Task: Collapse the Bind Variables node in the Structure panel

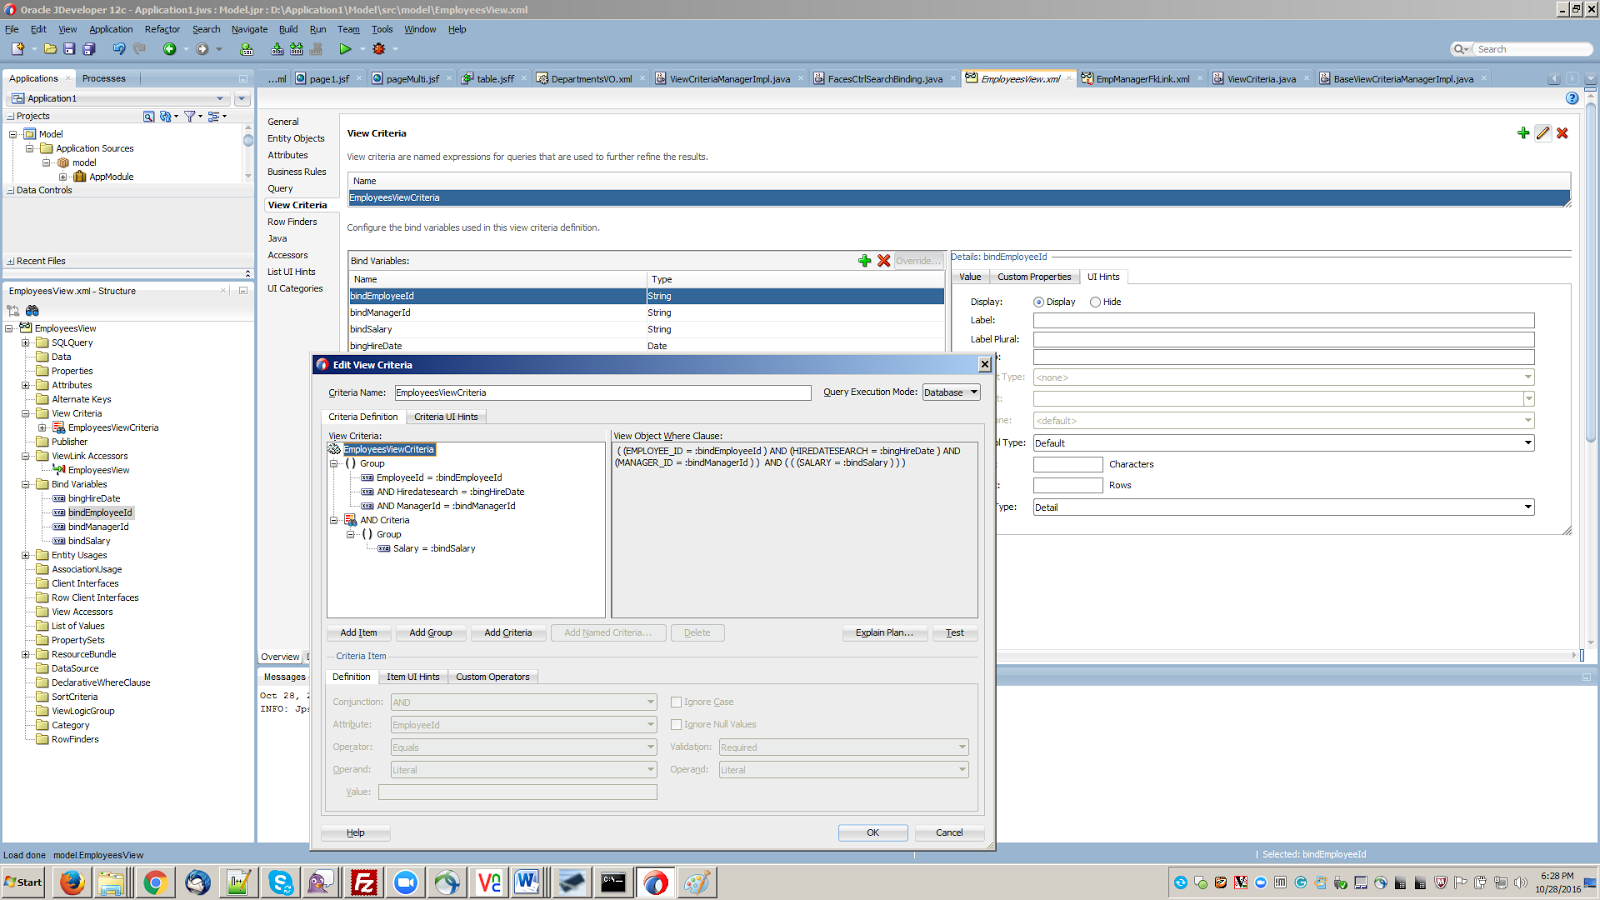Action: point(27,484)
